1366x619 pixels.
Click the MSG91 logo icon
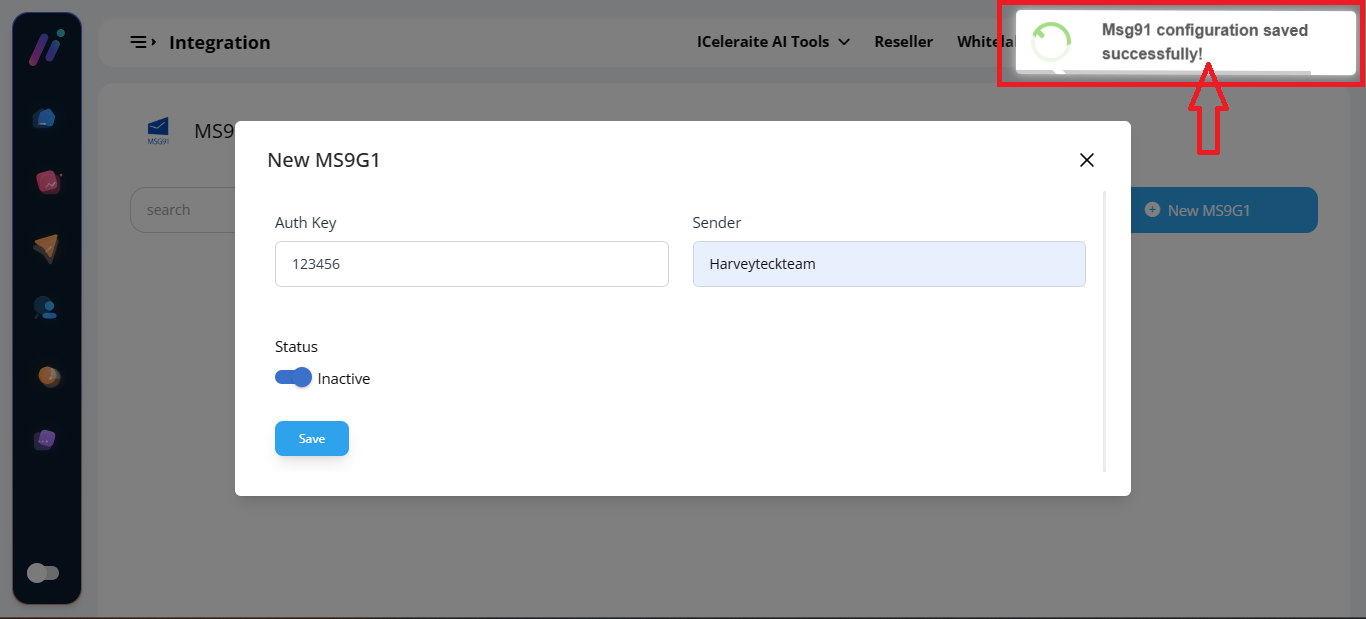click(x=158, y=131)
